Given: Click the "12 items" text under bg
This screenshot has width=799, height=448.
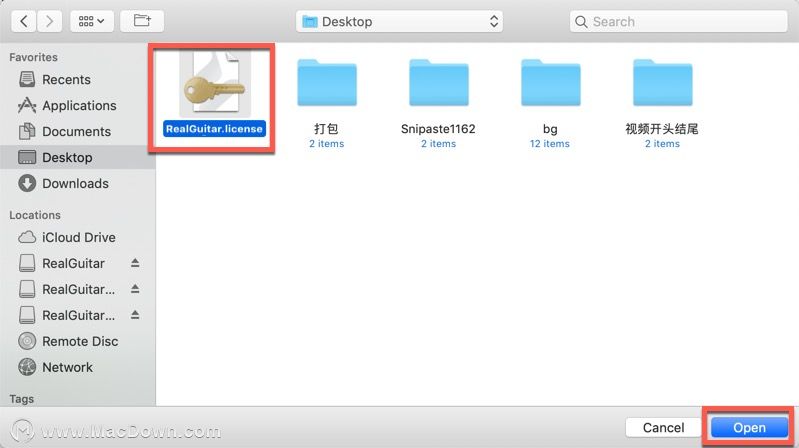Looking at the screenshot, I should point(550,144).
